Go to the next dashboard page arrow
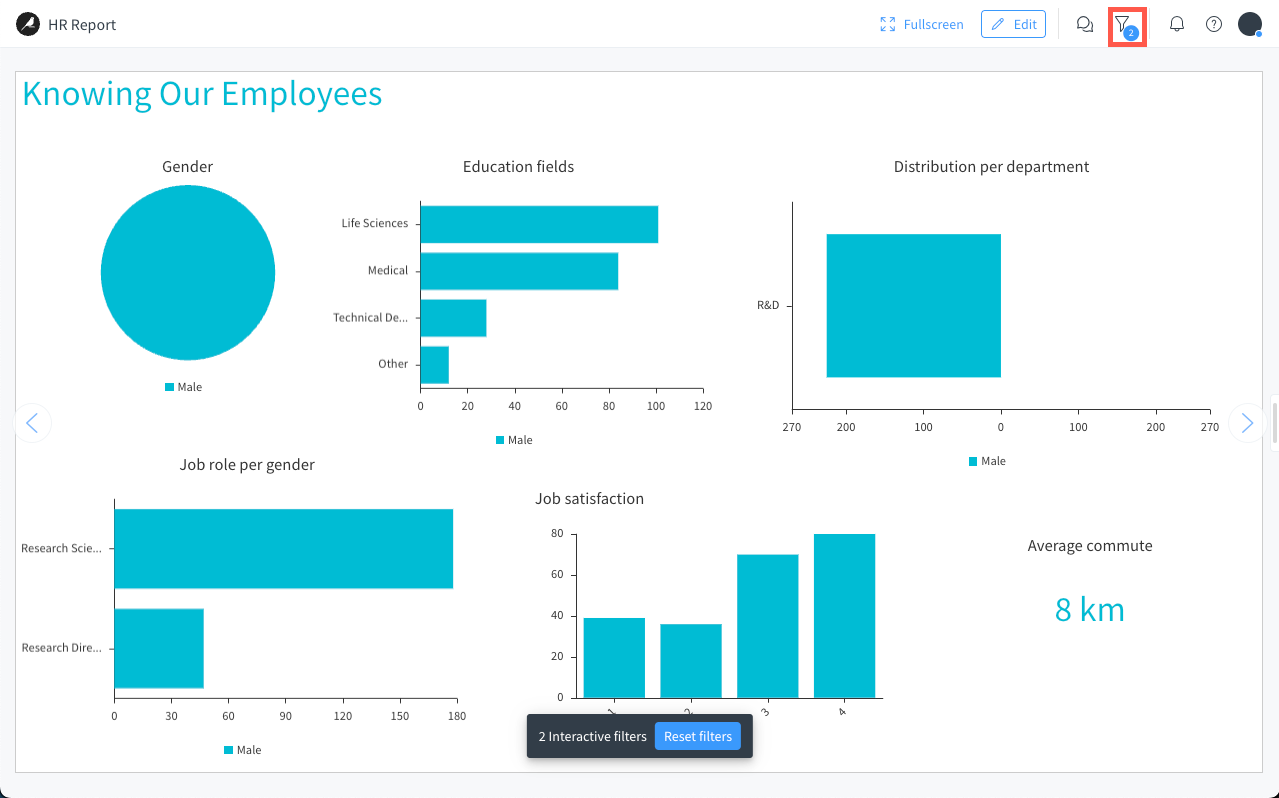This screenshot has width=1279, height=798. click(1247, 423)
